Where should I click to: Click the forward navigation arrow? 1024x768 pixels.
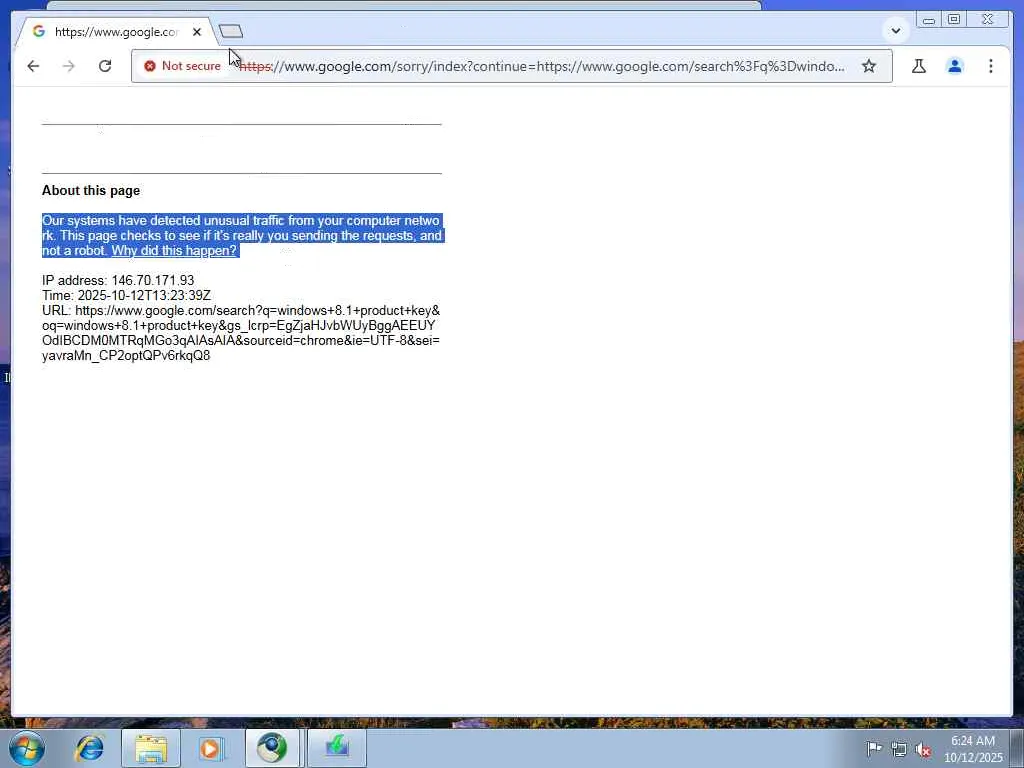[69, 66]
